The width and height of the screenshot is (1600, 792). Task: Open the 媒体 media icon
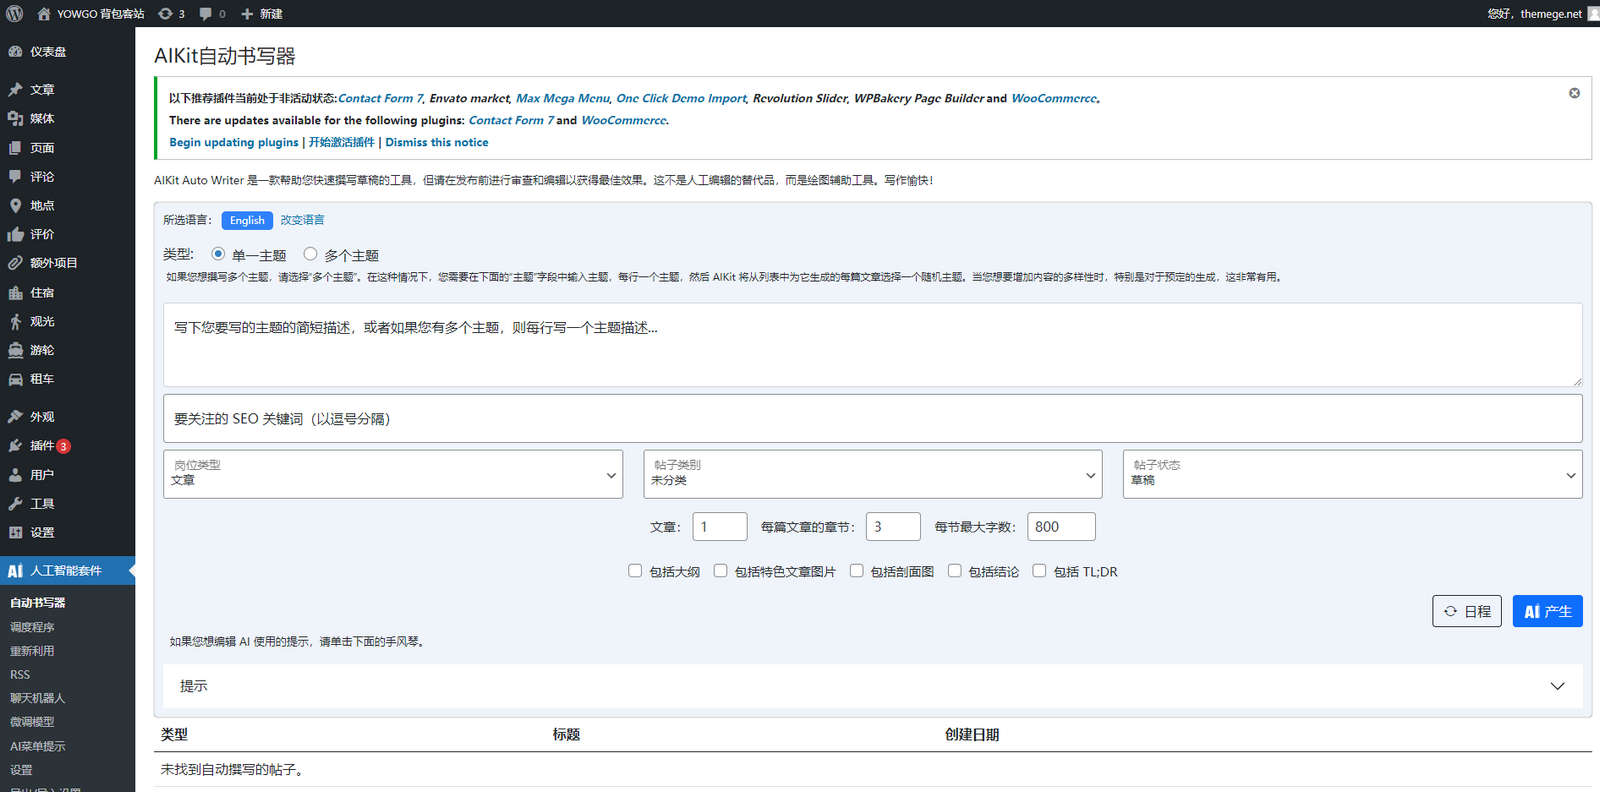click(x=15, y=119)
